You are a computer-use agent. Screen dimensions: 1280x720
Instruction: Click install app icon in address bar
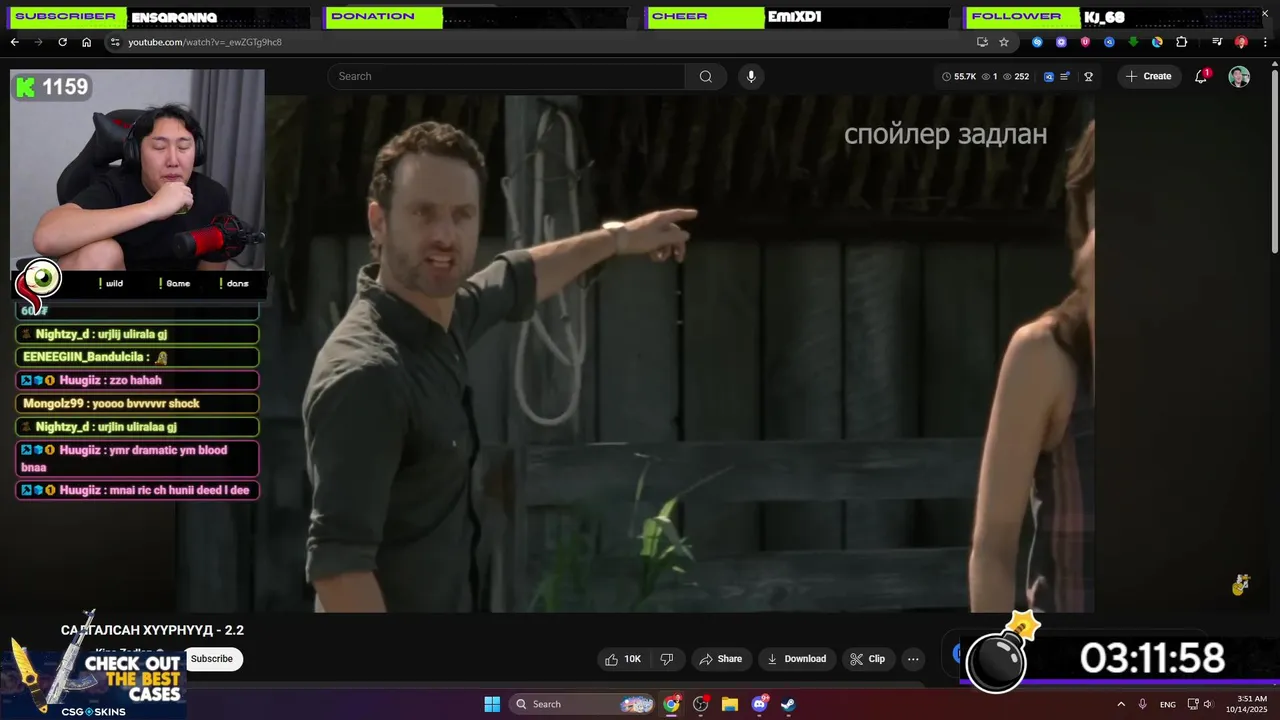point(982,42)
